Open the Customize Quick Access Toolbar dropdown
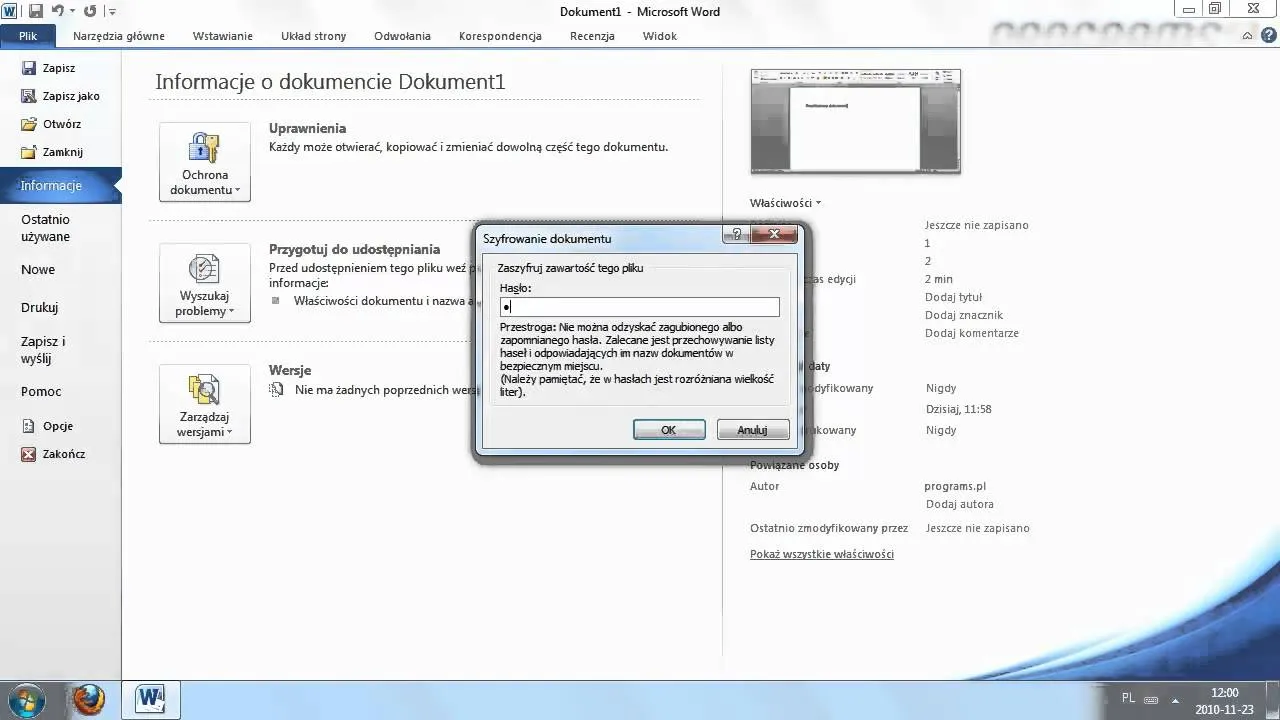 [111, 12]
